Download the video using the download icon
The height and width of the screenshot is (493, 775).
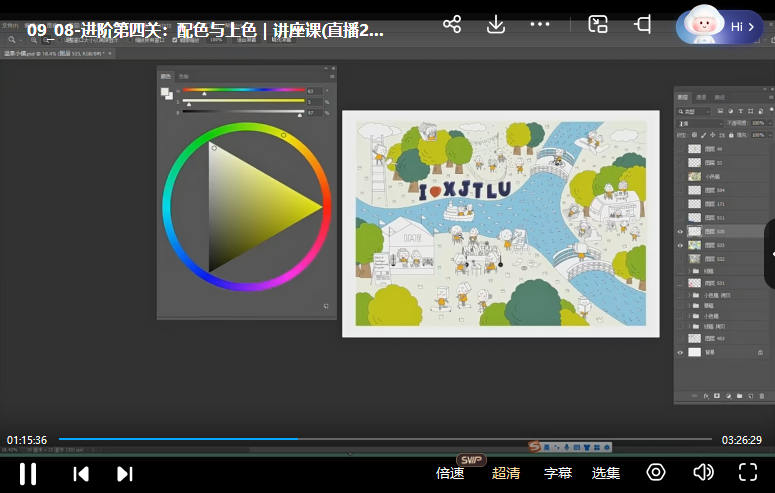(495, 24)
